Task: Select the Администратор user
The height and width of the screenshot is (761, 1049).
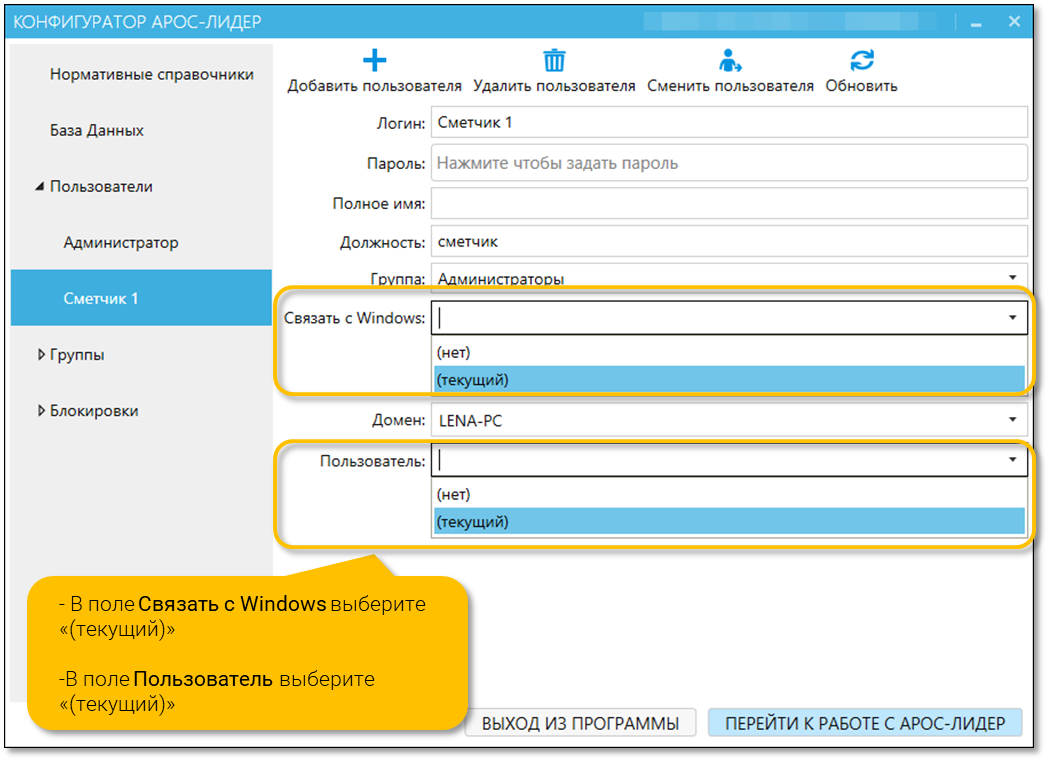Action: click(121, 243)
